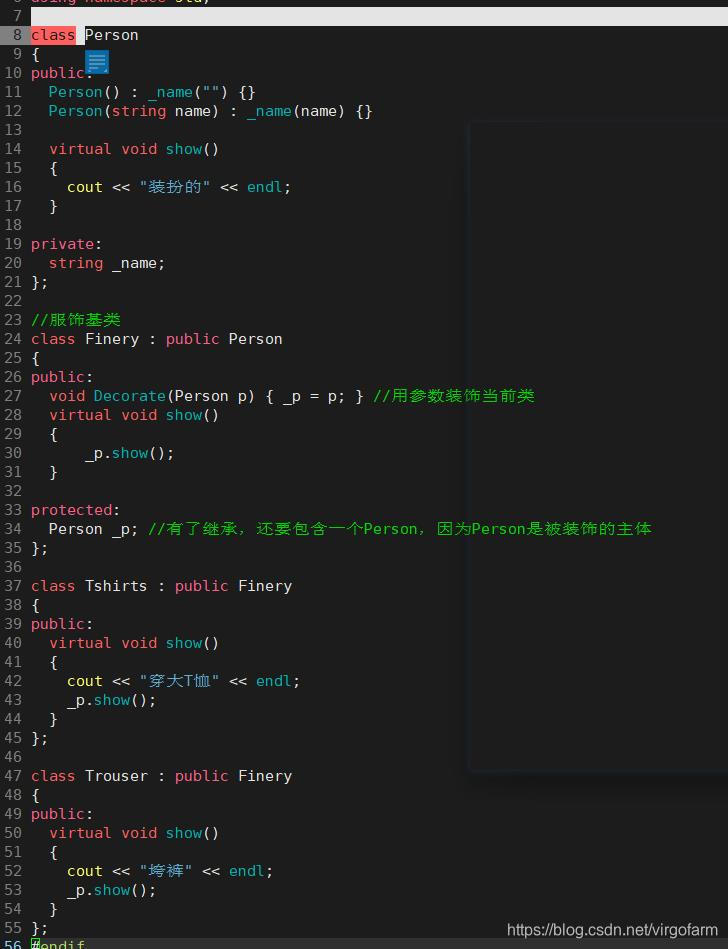Viewport: 728px width, 949px height.
Task: Click the #endif directive on line 56
Action: click(x=58, y=944)
